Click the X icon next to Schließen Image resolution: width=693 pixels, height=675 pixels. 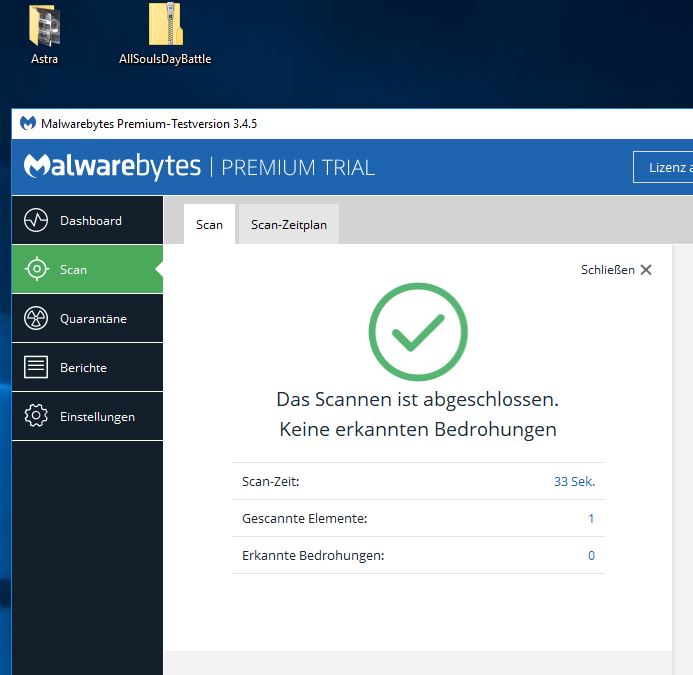(x=646, y=270)
